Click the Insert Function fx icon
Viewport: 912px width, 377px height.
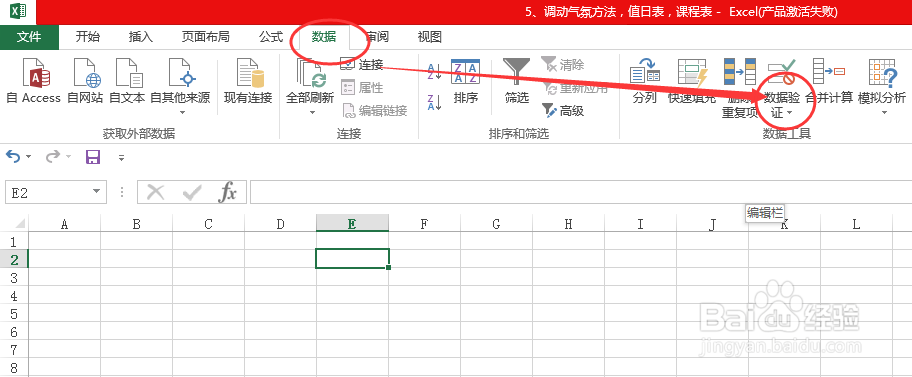[x=227, y=193]
